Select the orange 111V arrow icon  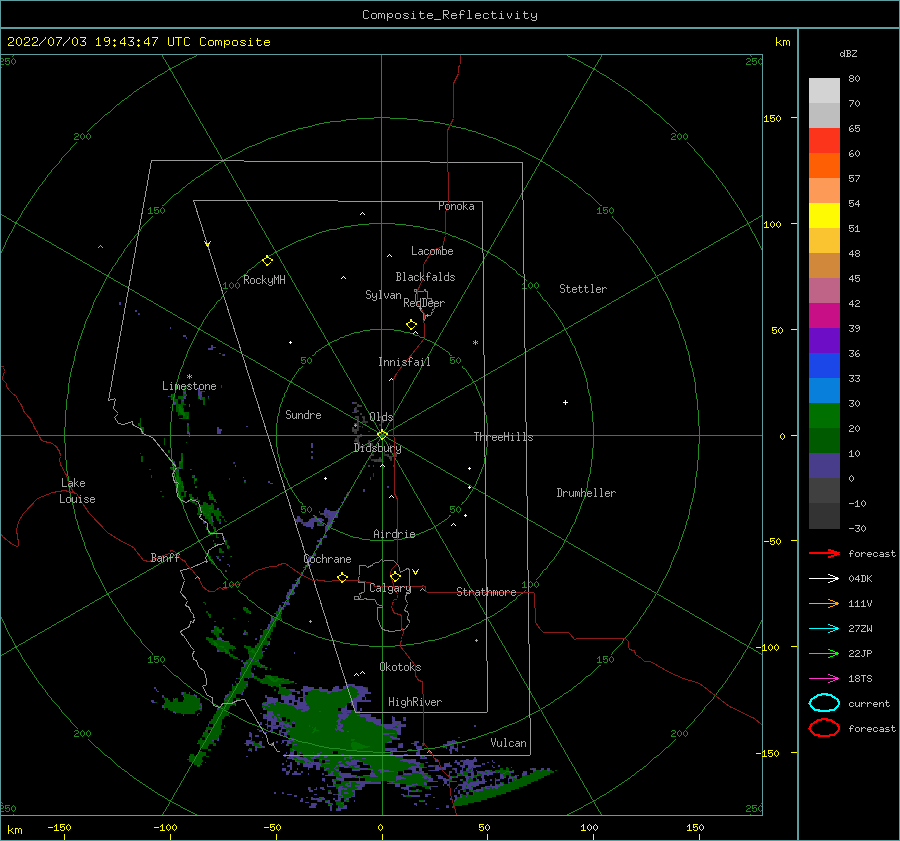pos(824,603)
